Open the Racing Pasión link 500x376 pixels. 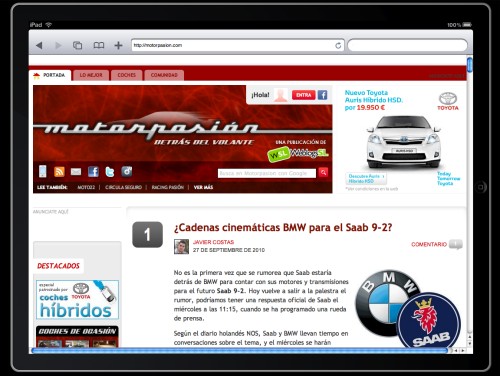(168, 187)
